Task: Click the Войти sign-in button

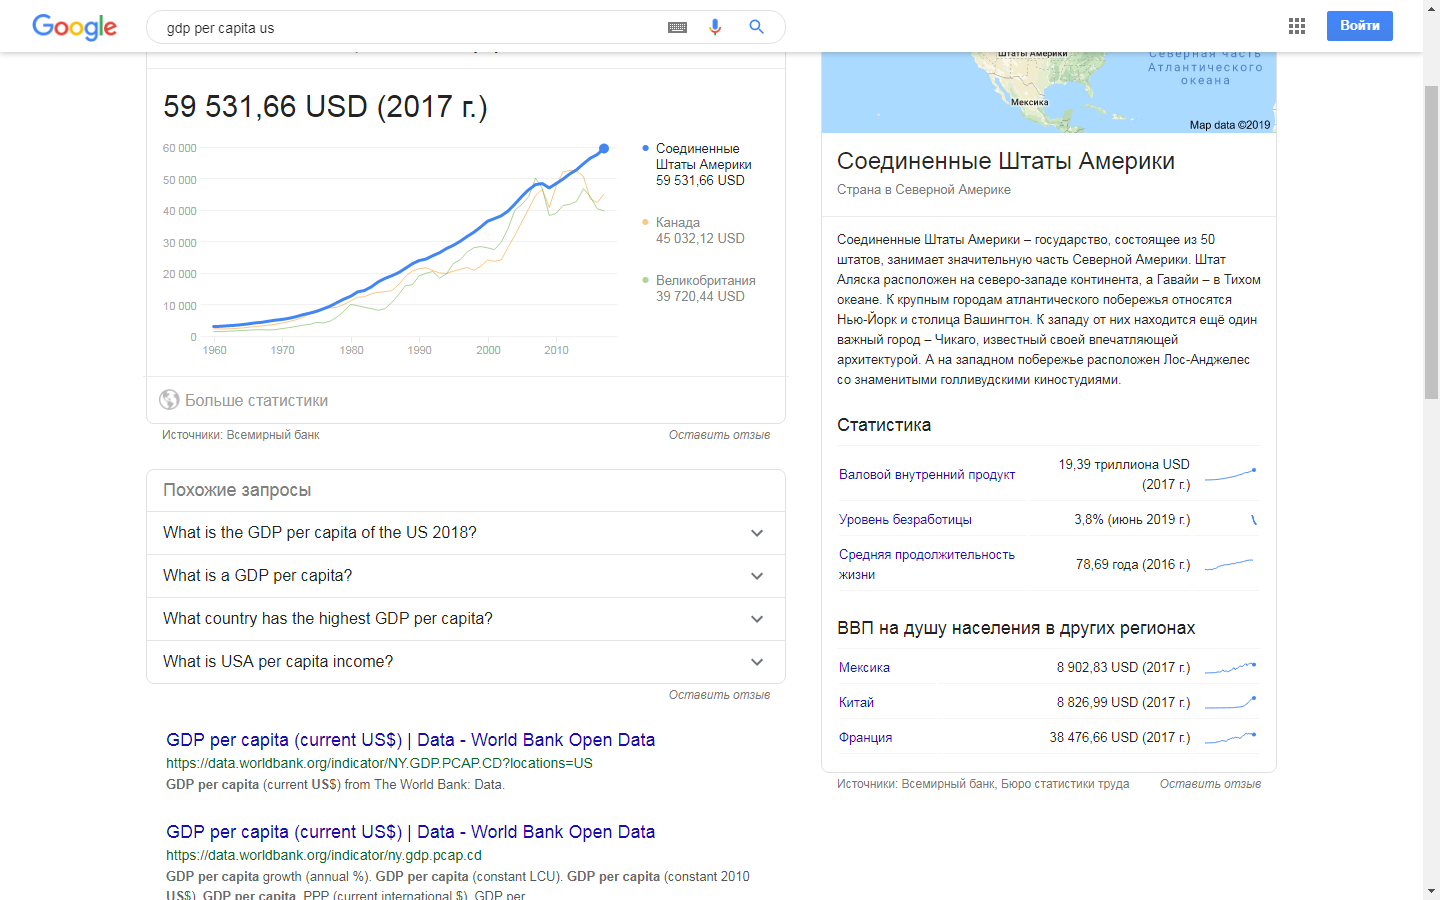Action: (1359, 26)
